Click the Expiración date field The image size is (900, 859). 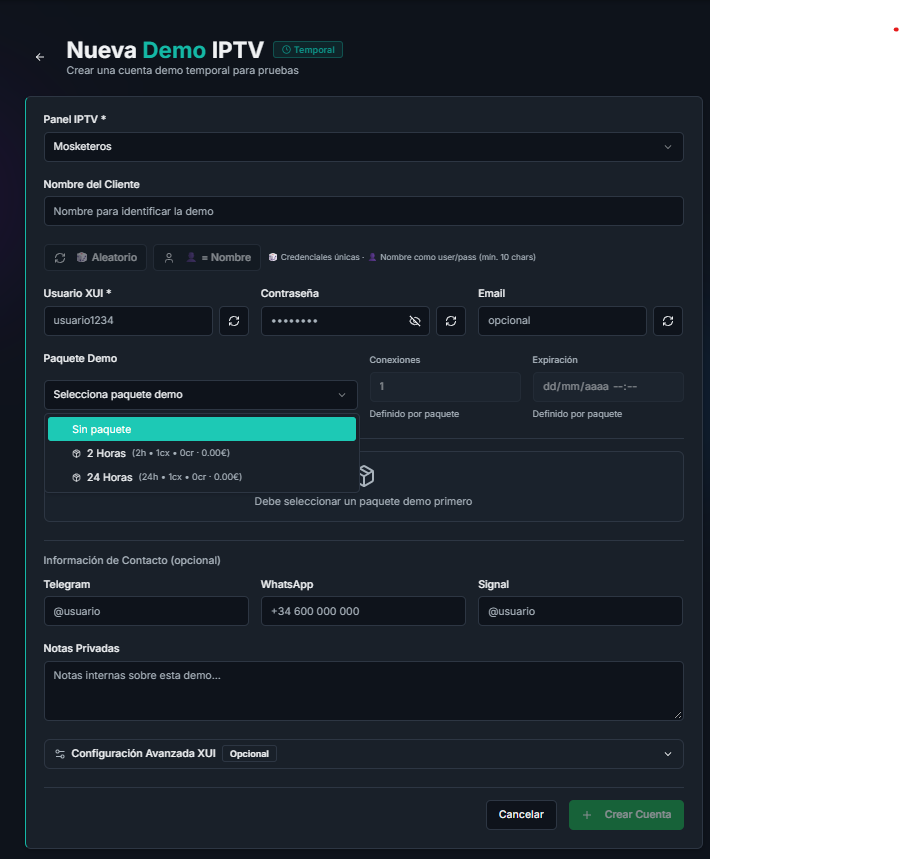(x=608, y=387)
